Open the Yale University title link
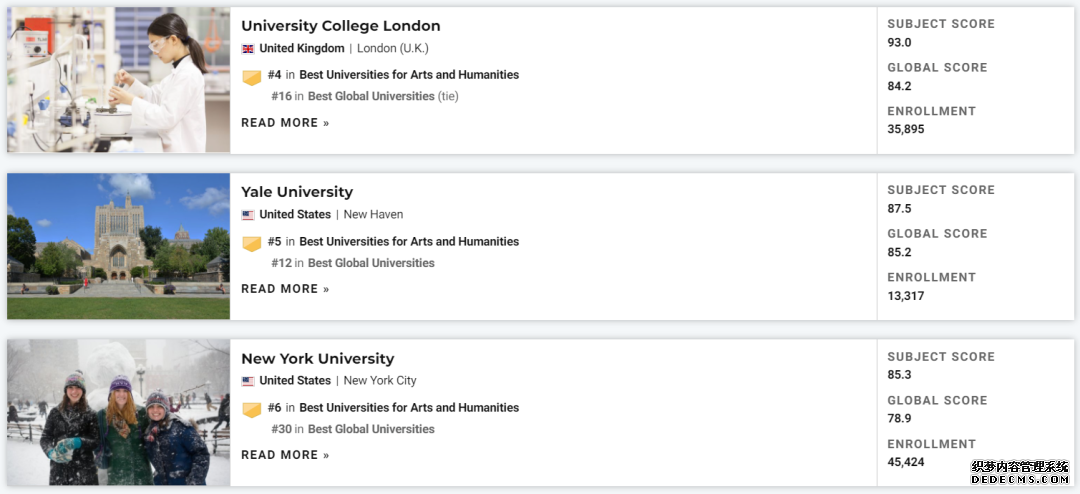Viewport: 1080px width, 494px height. [297, 192]
